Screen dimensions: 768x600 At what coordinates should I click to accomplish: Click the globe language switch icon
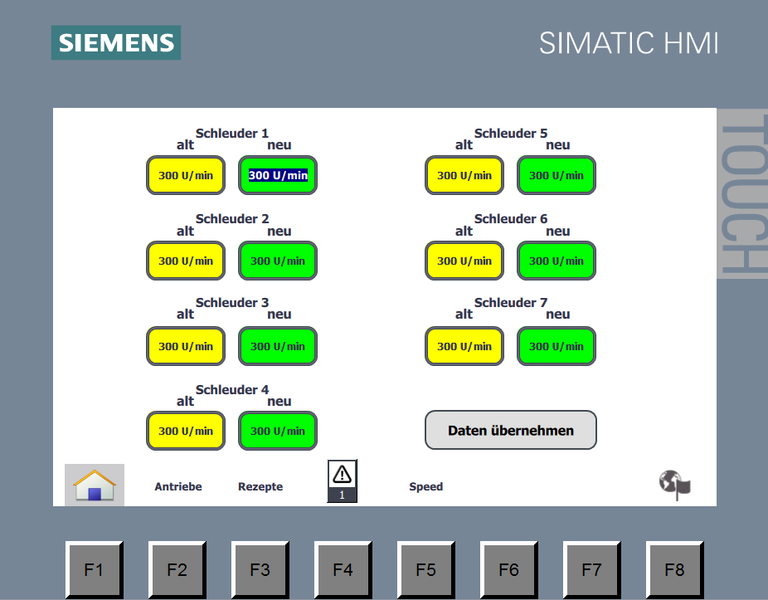[x=675, y=485]
